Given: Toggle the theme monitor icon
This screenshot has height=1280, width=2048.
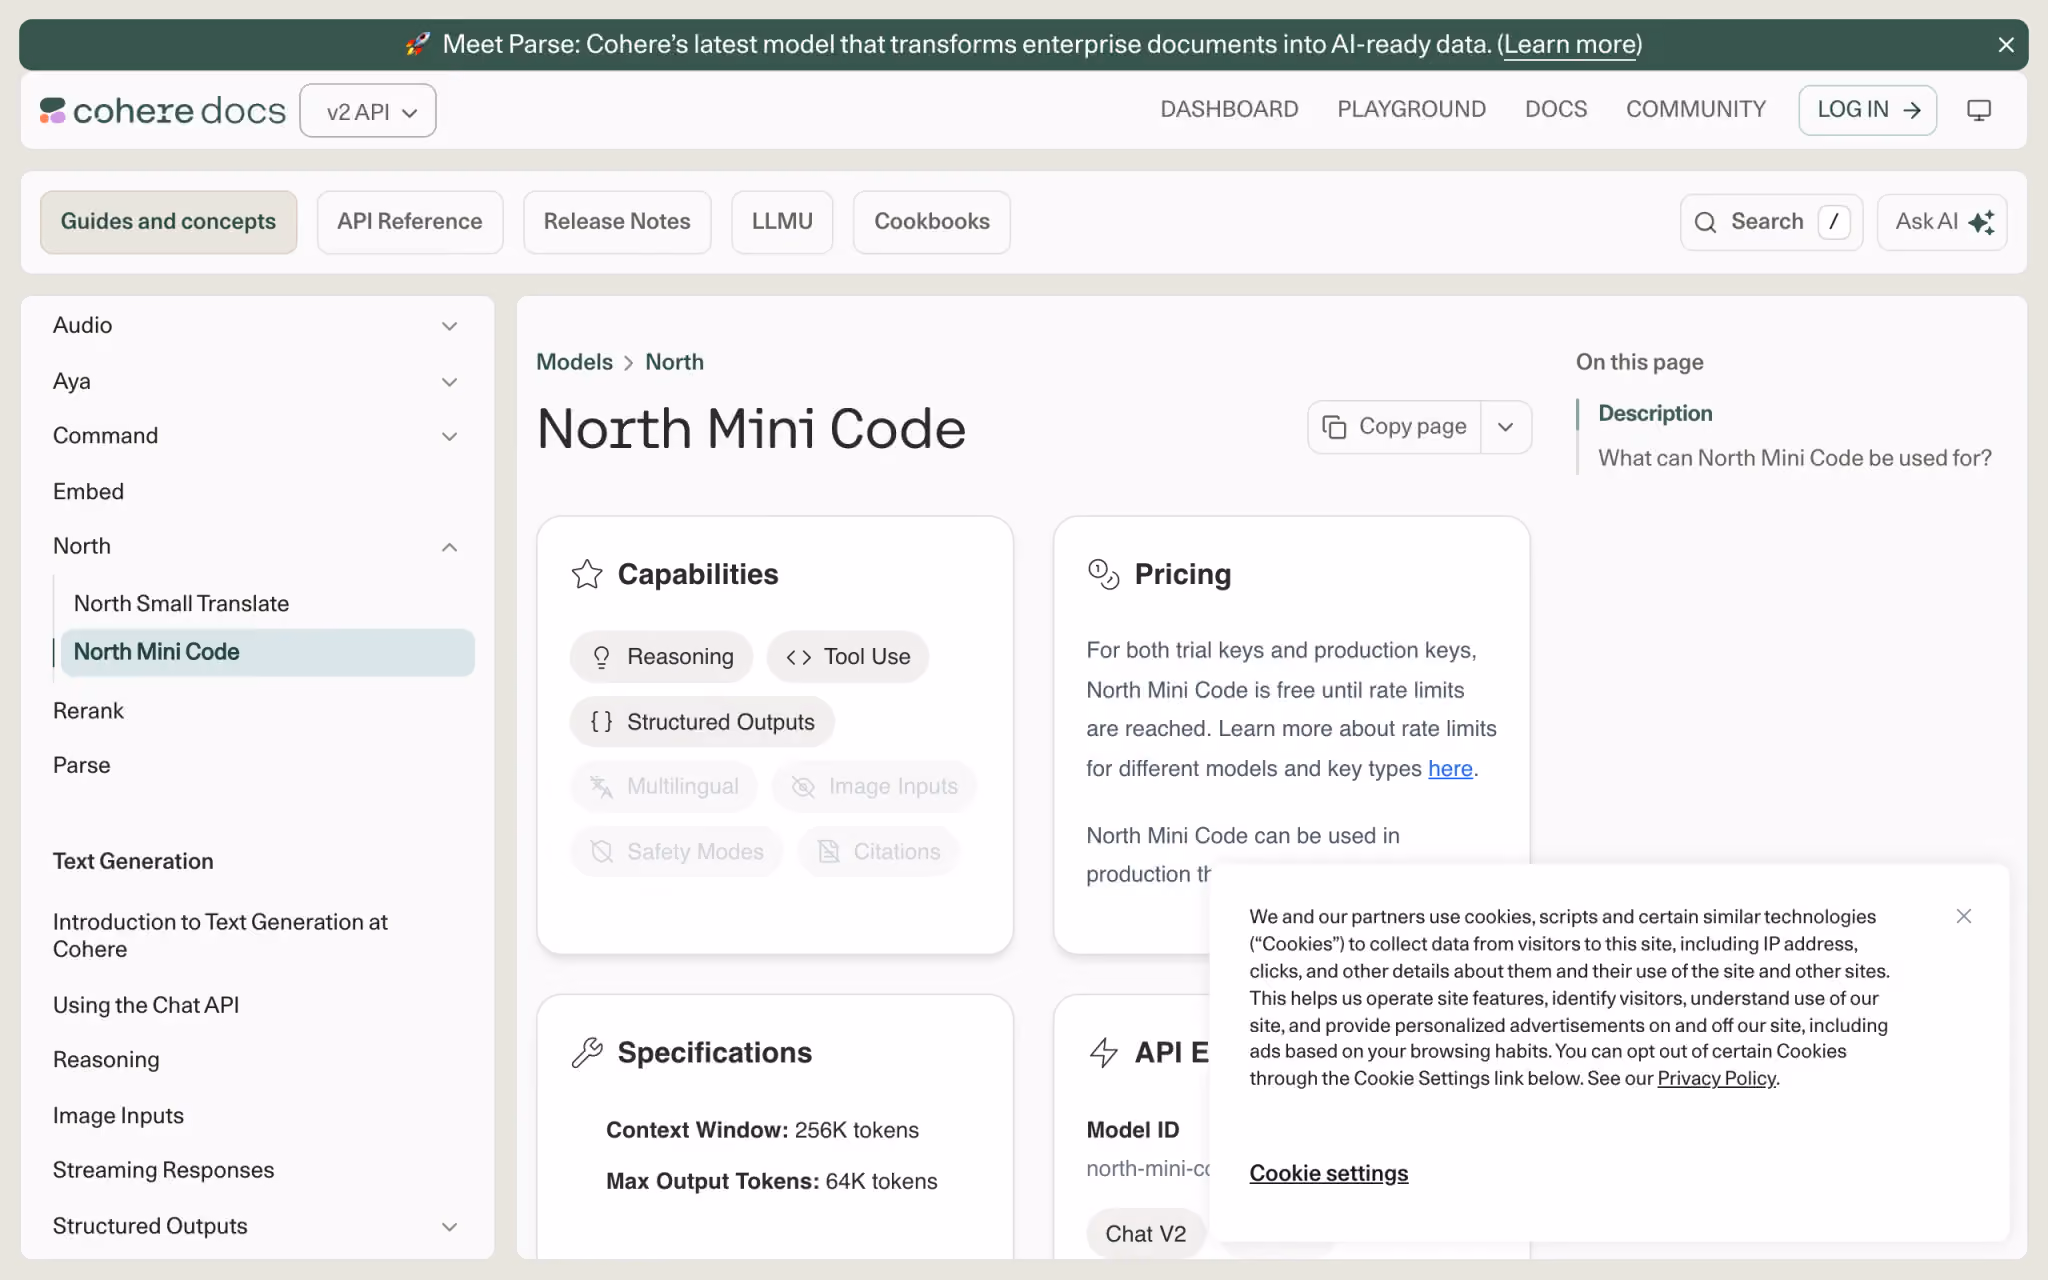Looking at the screenshot, I should click(x=1979, y=110).
